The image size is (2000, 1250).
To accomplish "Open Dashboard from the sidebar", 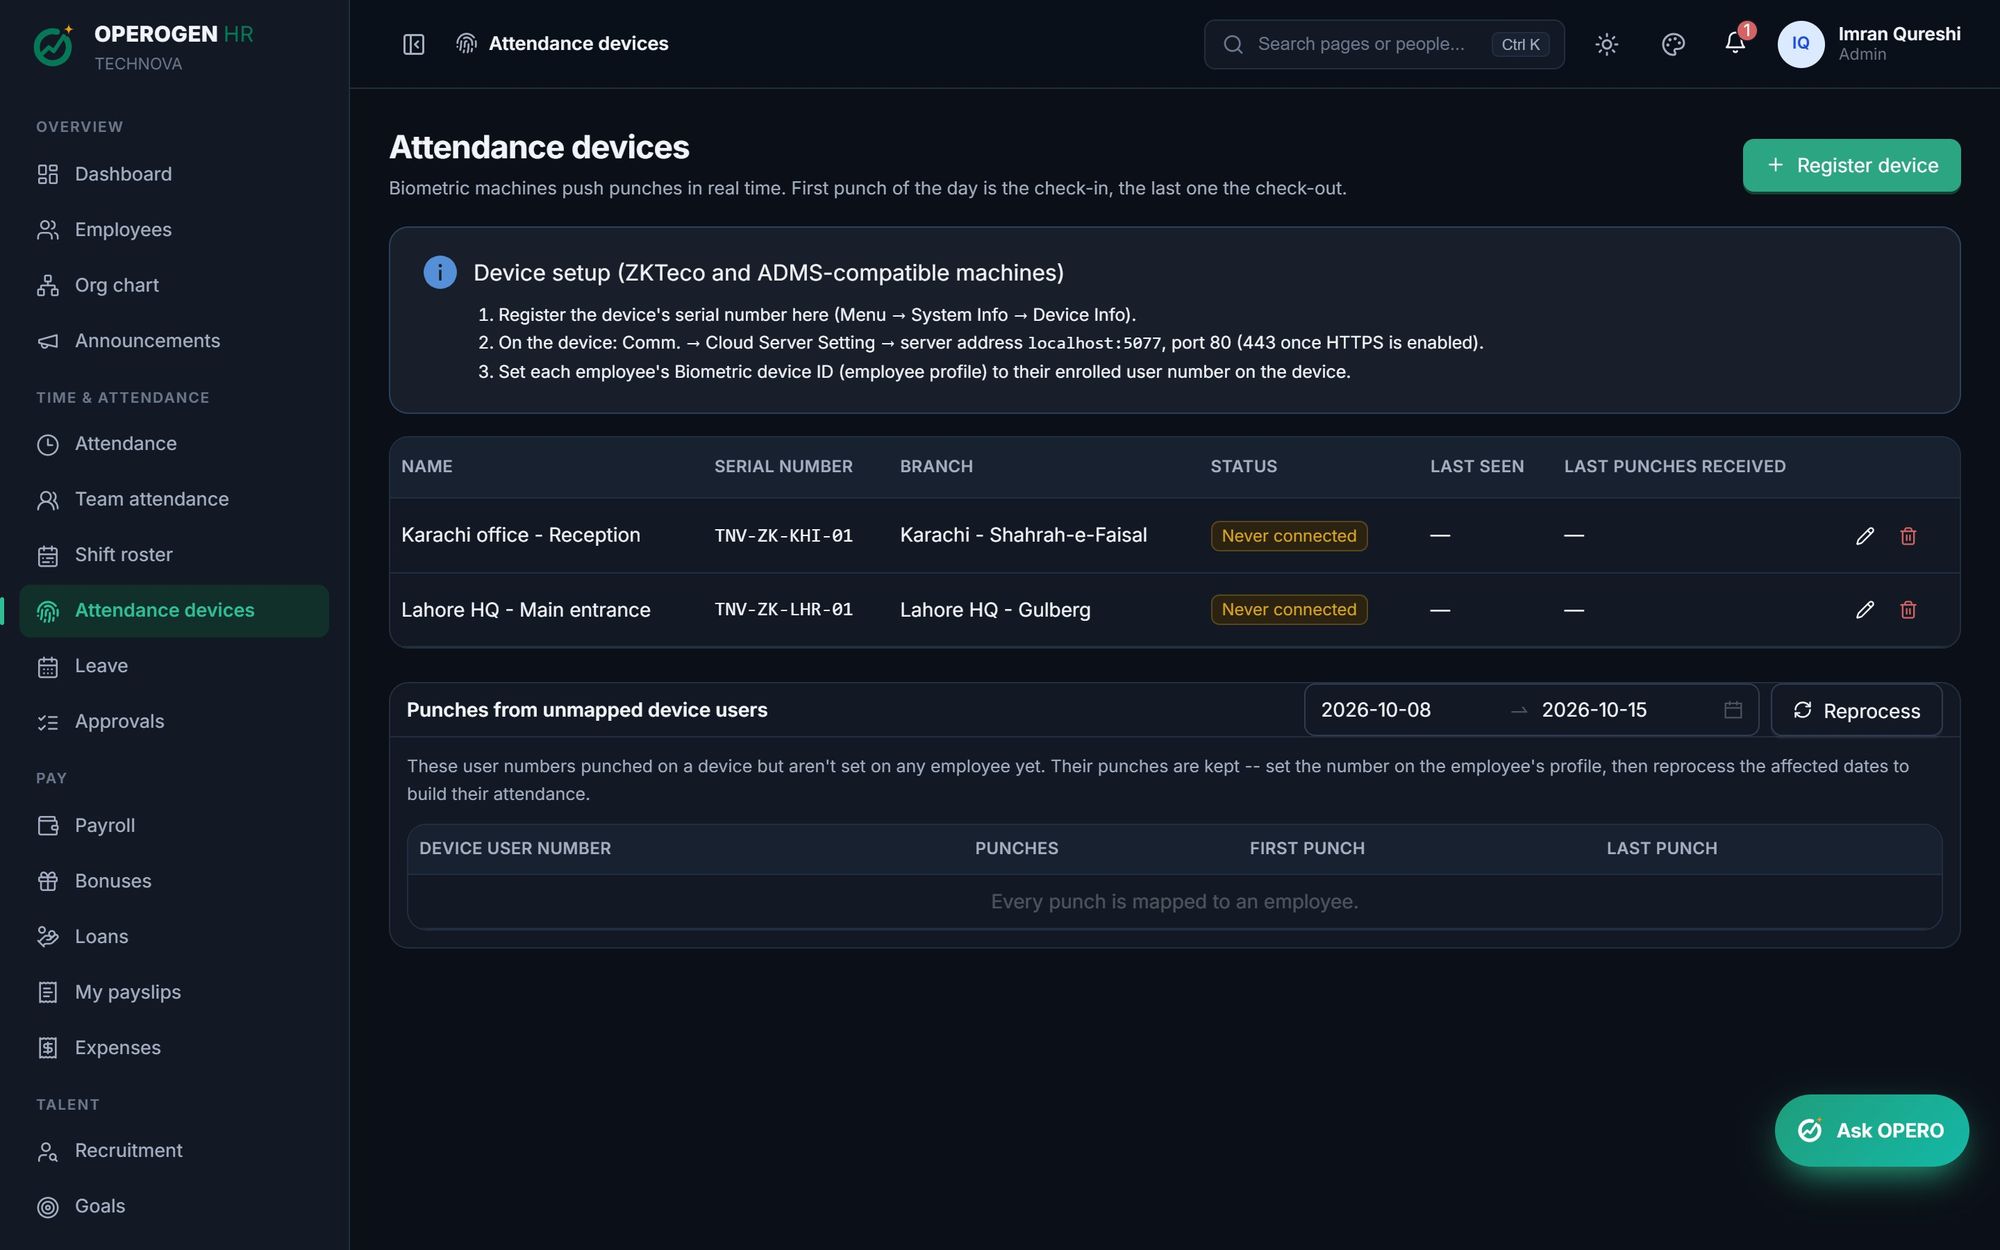I will [x=174, y=174].
